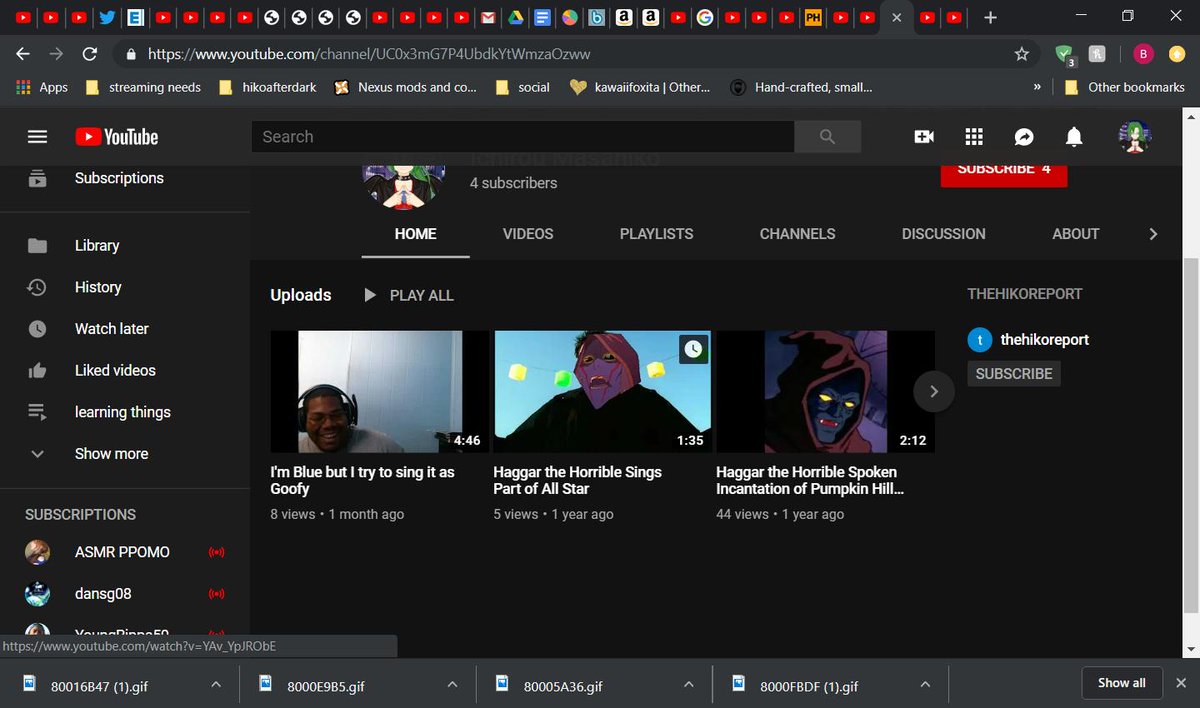1200x708 pixels.
Task: Open the create video camera icon
Action: coord(924,137)
